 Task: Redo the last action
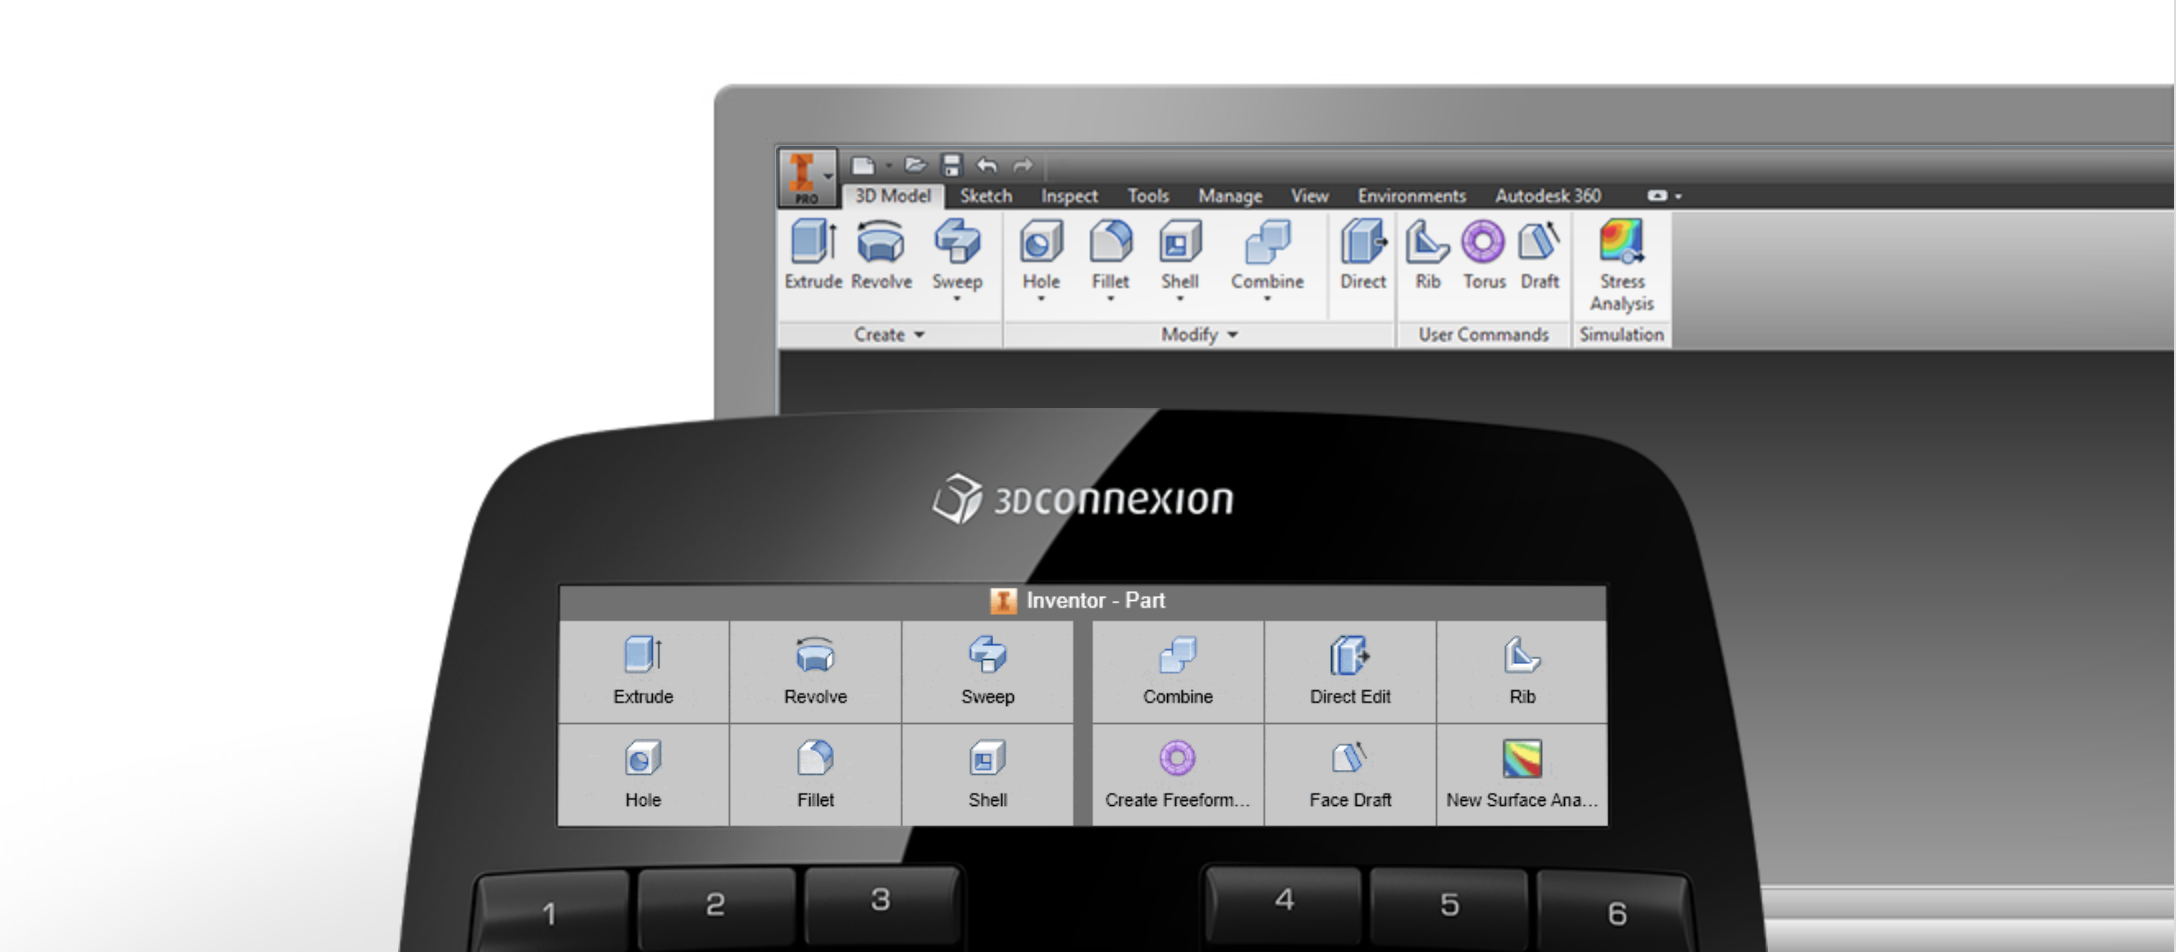click(1022, 165)
